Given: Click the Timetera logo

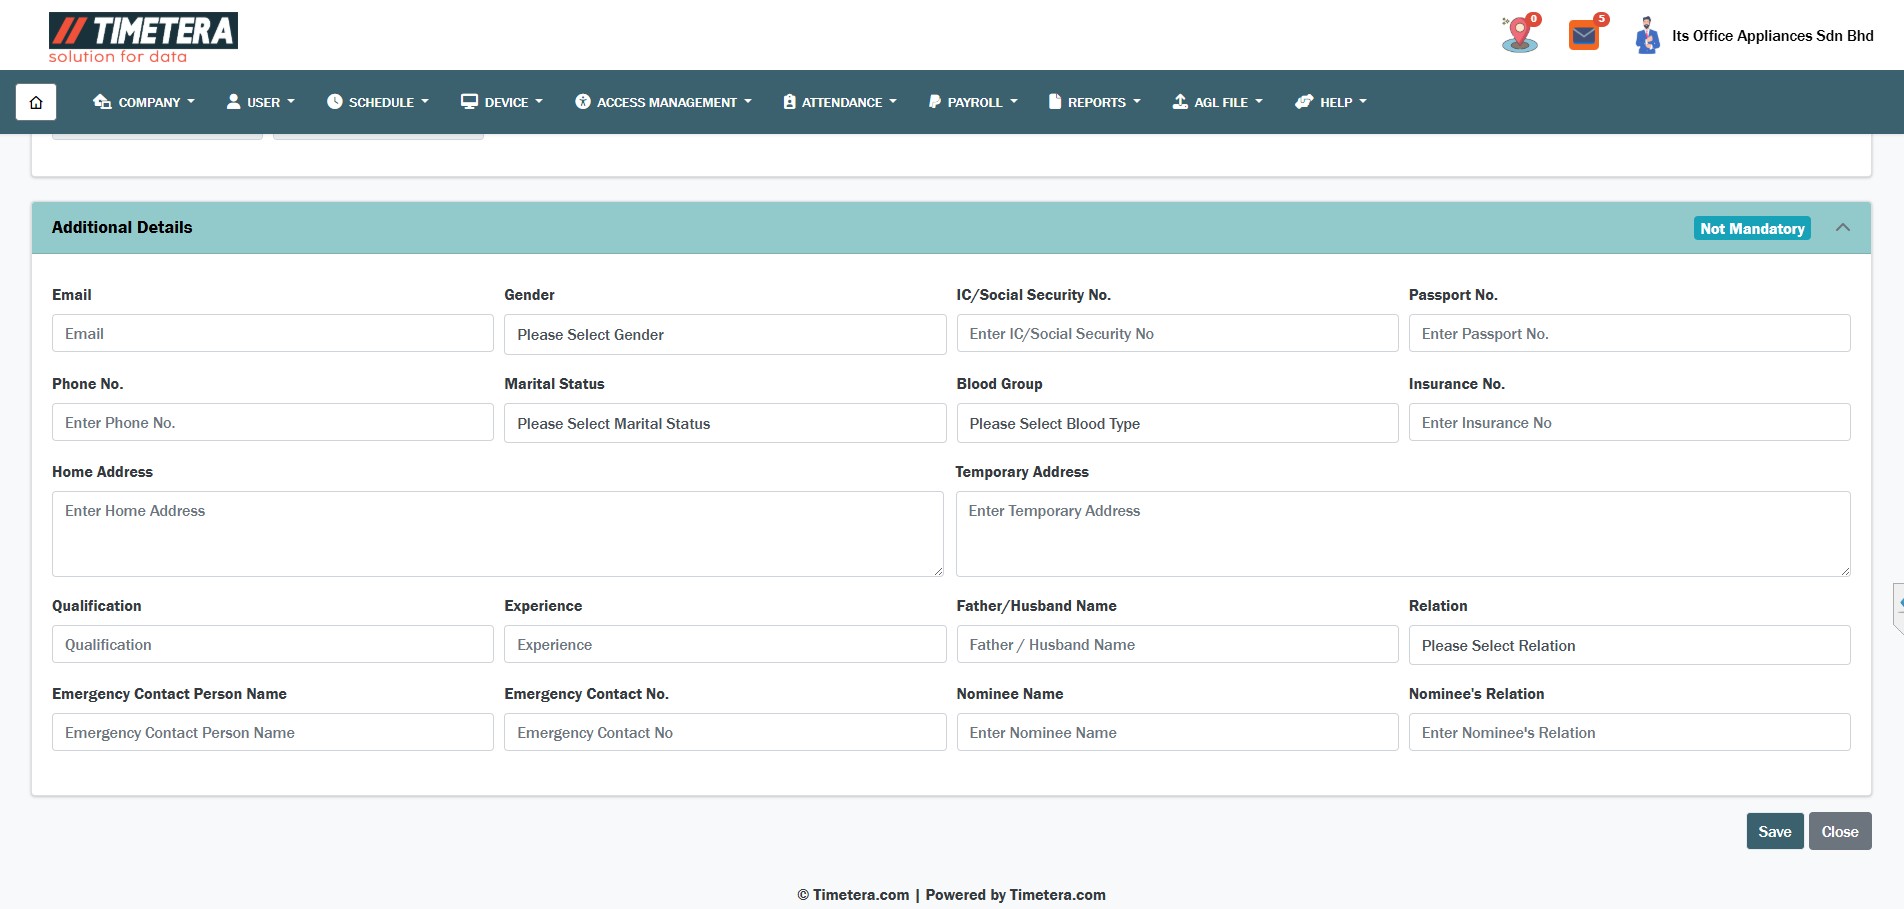Looking at the screenshot, I should click(143, 37).
